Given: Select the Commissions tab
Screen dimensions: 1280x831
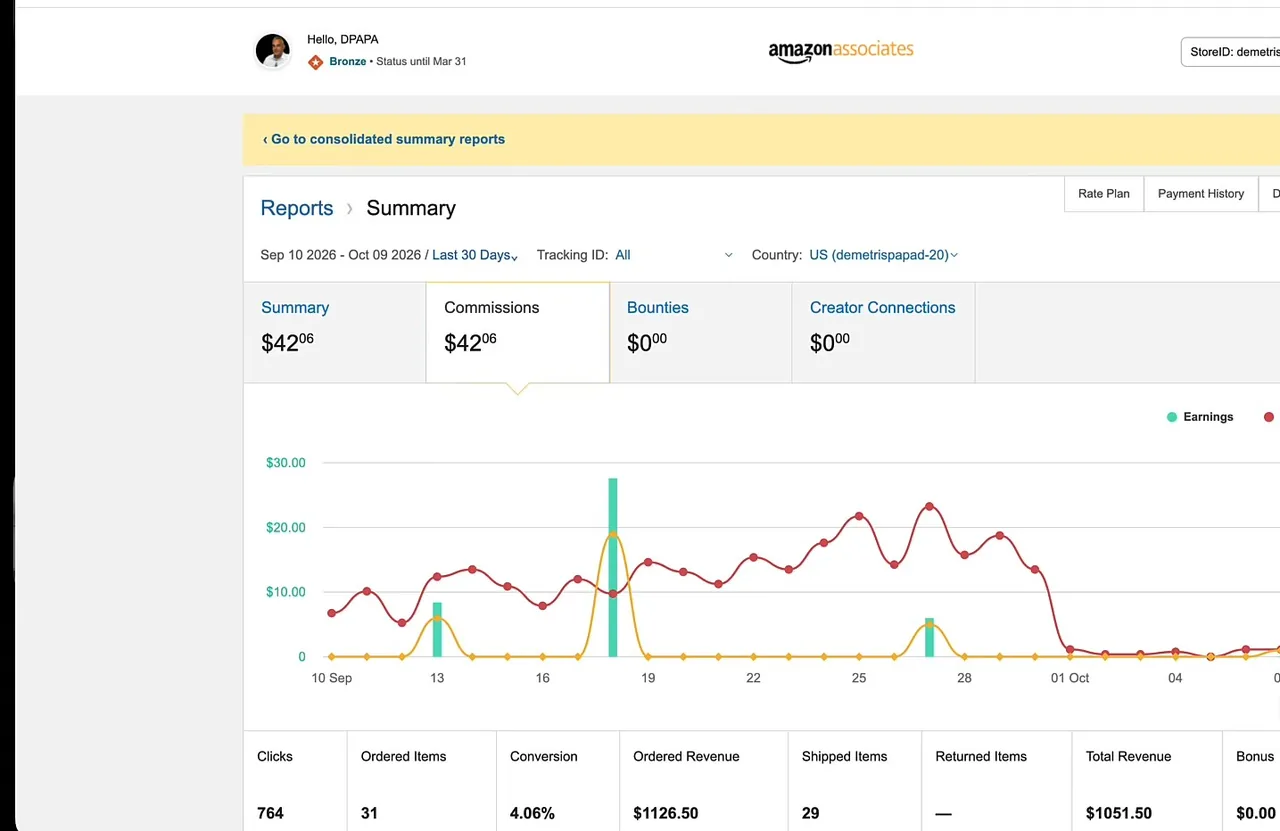Looking at the screenshot, I should click(x=518, y=332).
